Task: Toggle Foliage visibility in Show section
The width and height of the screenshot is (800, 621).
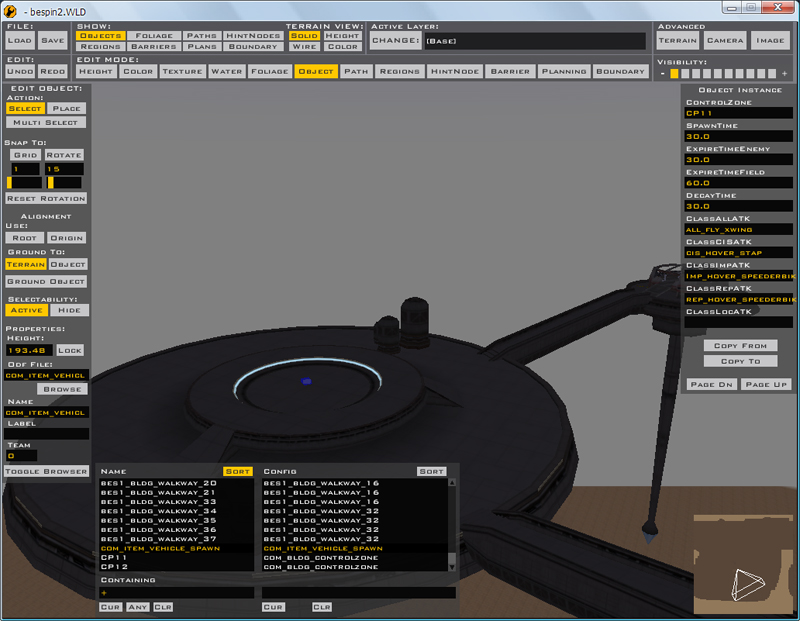Action: click(154, 36)
